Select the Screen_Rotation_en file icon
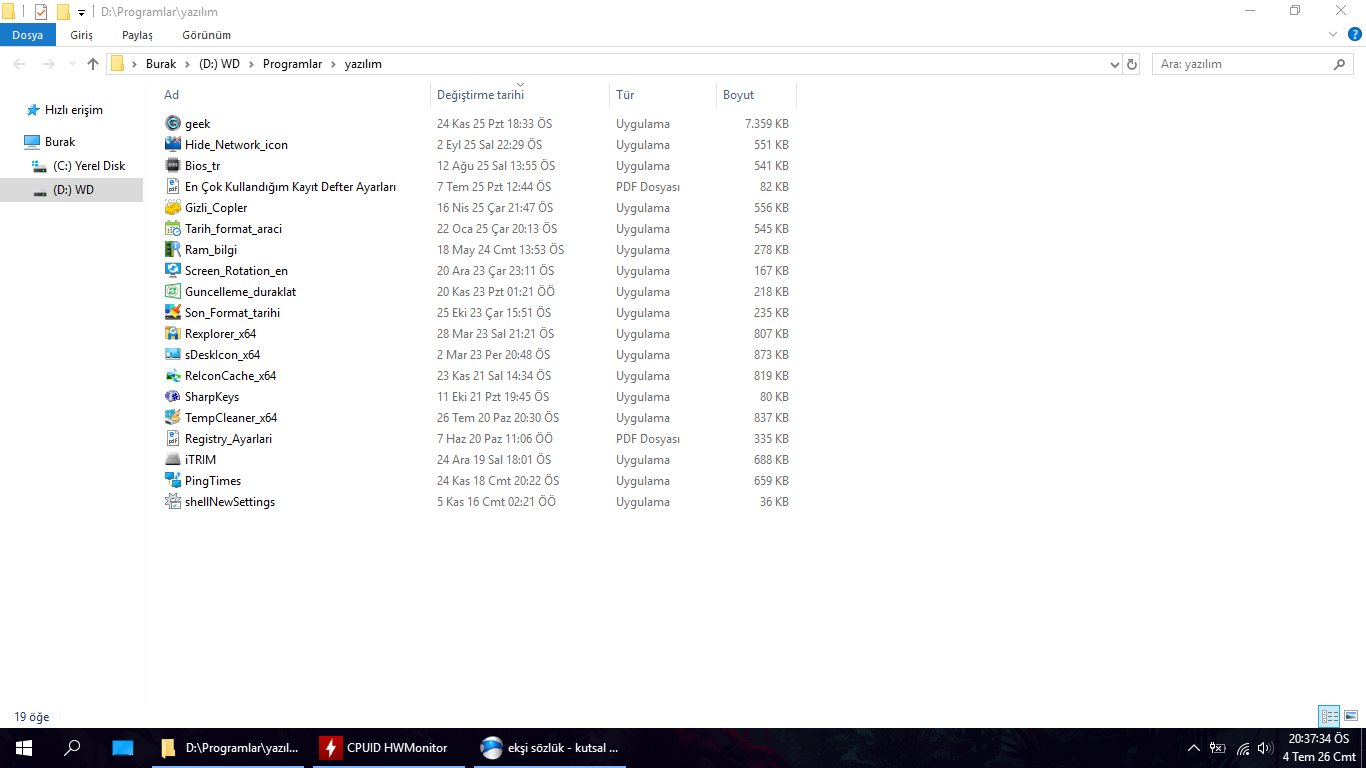 pyautogui.click(x=173, y=271)
